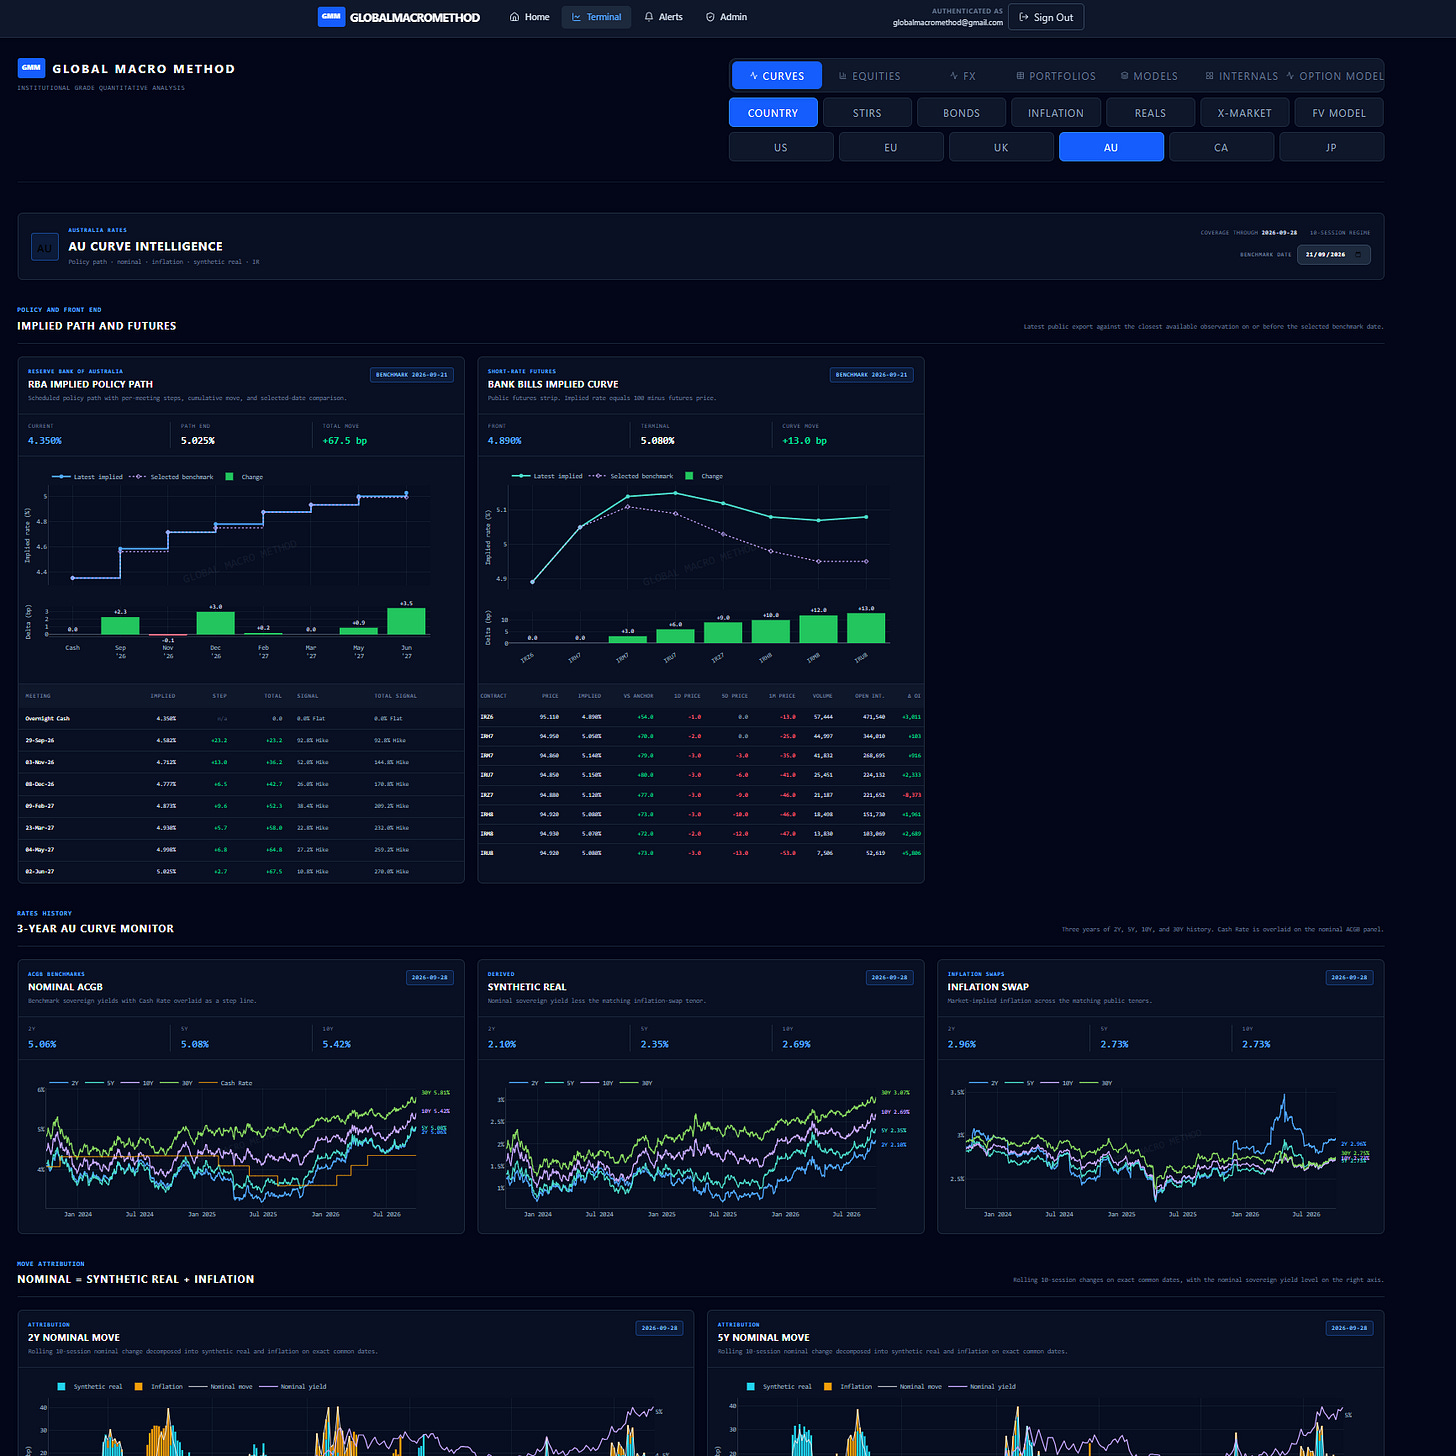Toggle Selected benchmark series in RBA chart legend
This screenshot has height=1456, width=1456.
[172, 477]
